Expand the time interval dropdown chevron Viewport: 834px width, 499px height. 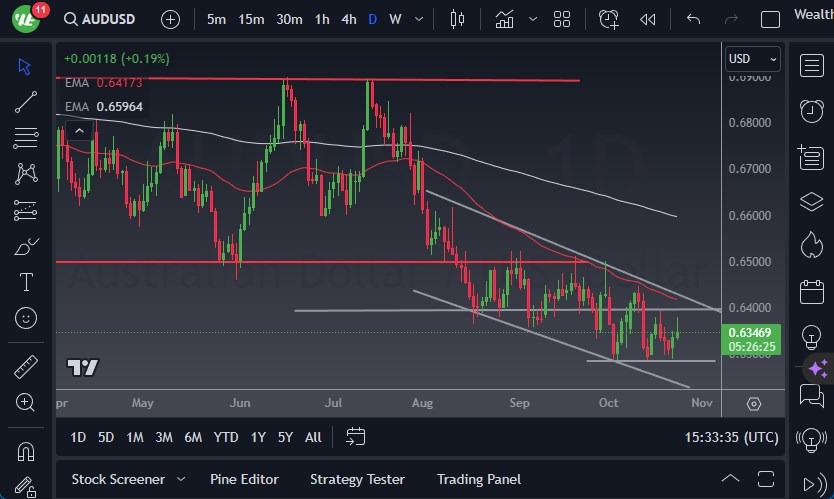click(x=420, y=19)
